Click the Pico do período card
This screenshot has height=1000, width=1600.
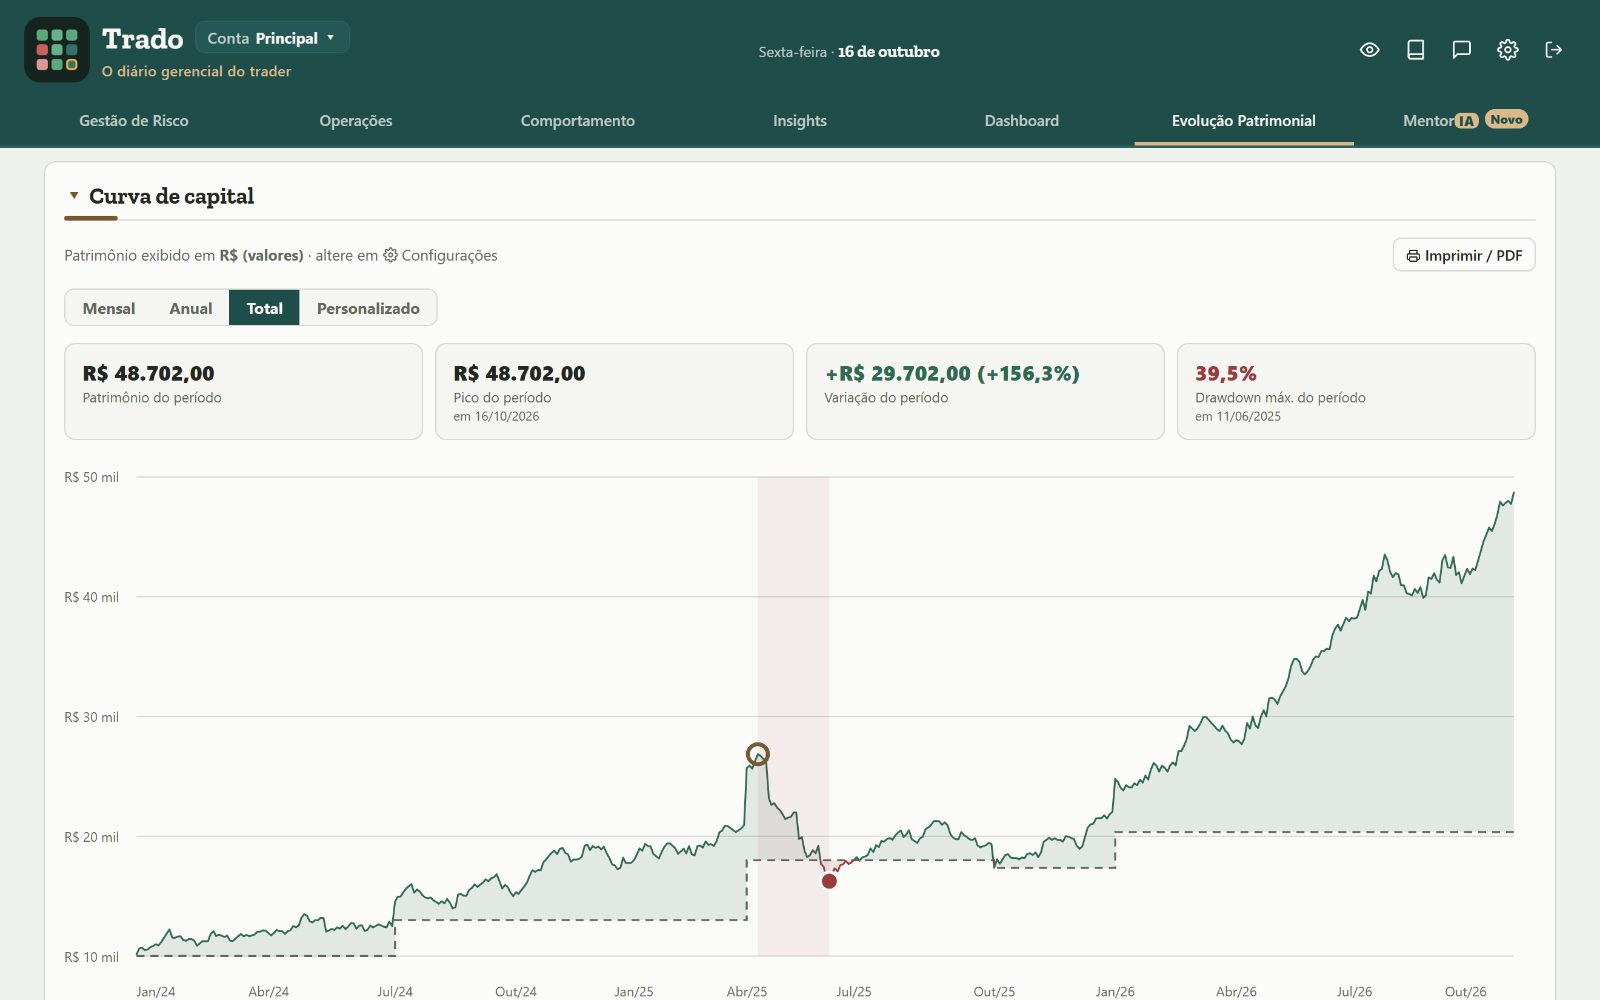tap(614, 391)
